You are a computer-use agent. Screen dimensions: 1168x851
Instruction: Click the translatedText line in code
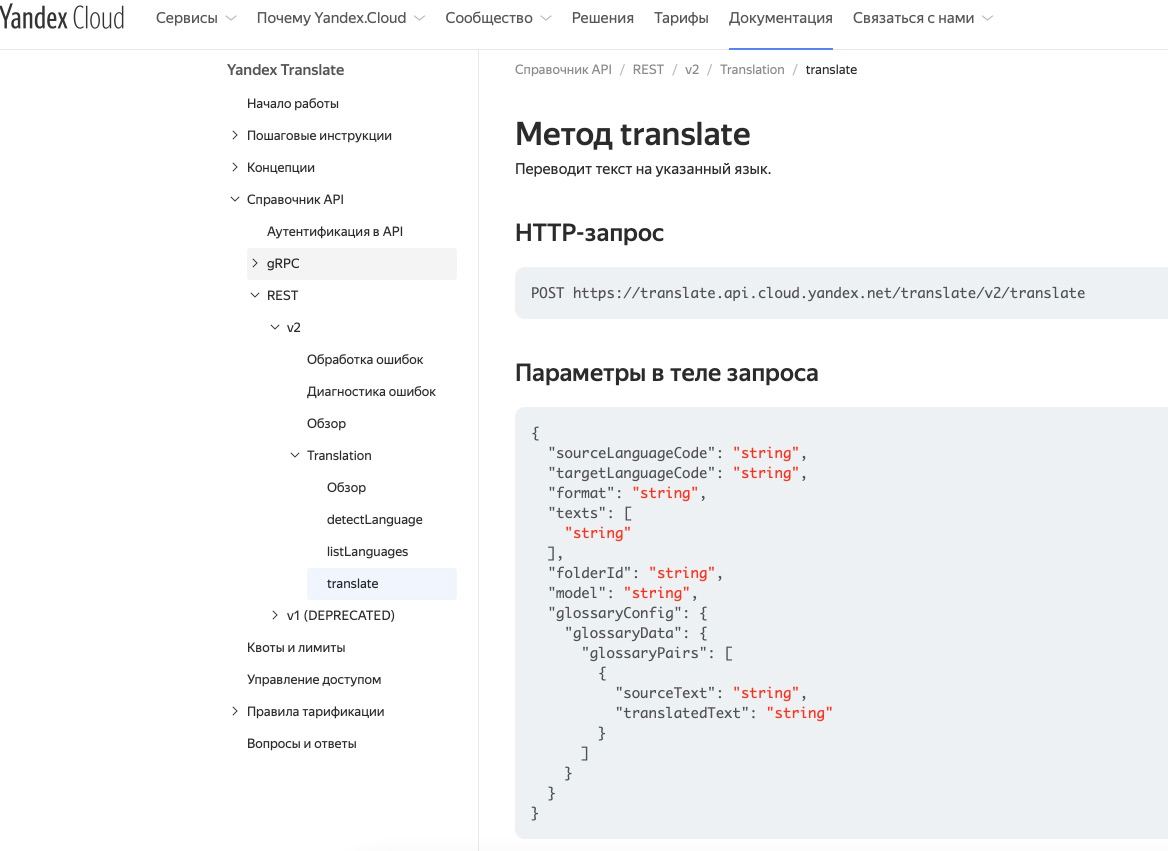click(723, 713)
